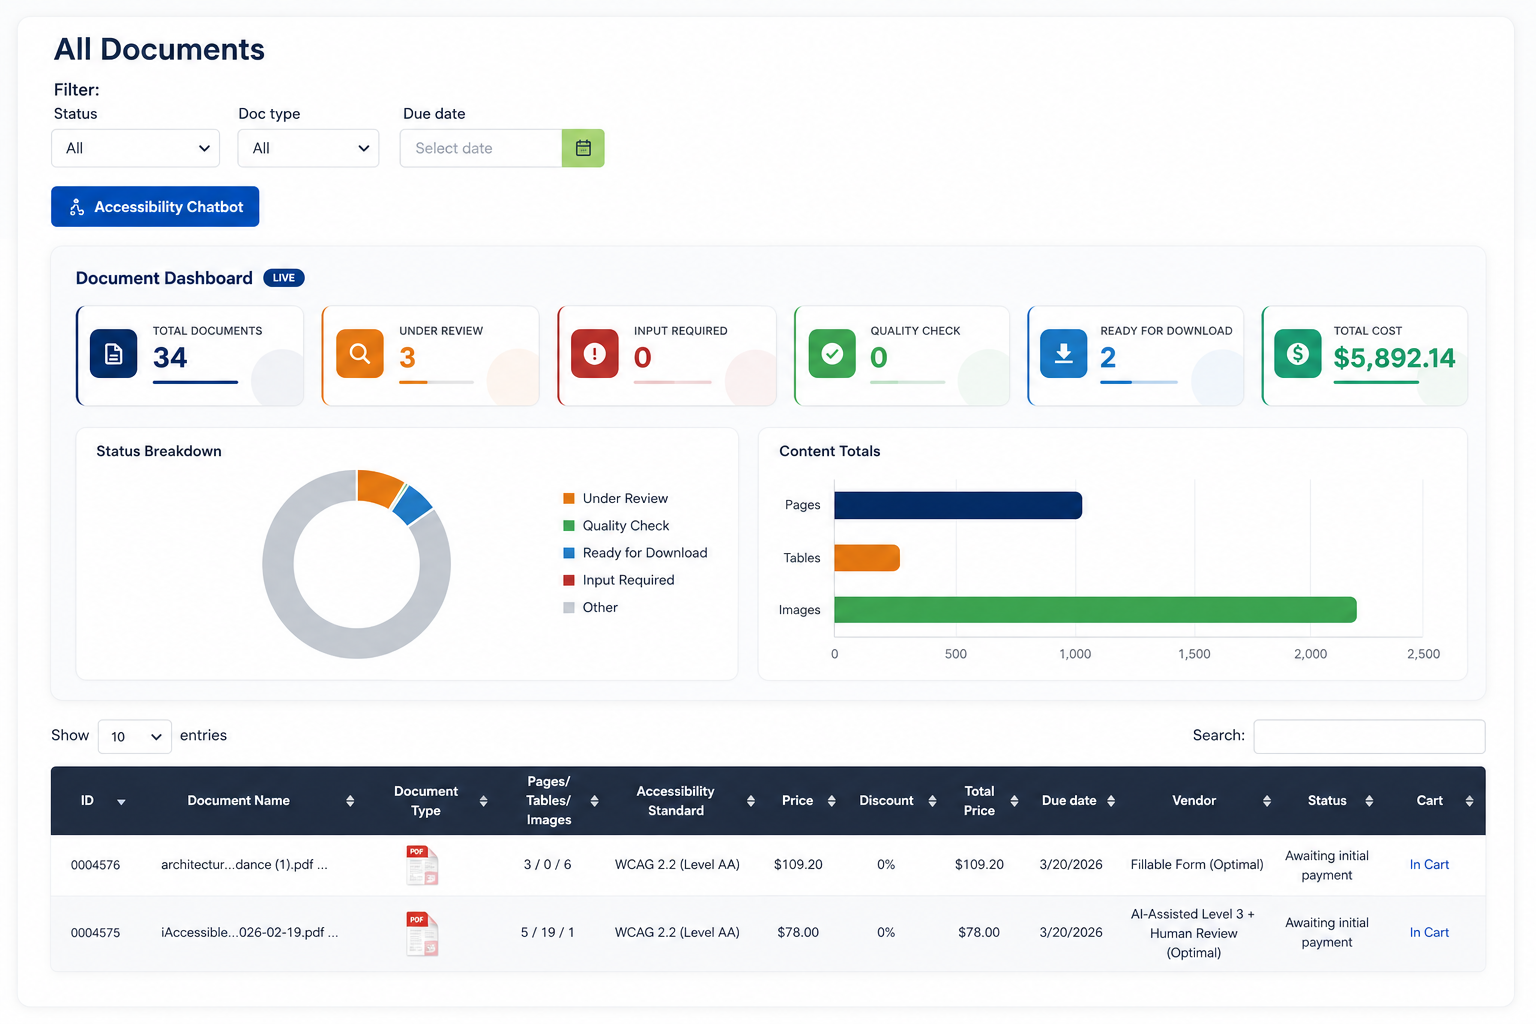Screen dimensions: 1536x1024
Task: Click the All Documents page heading
Action: tap(159, 49)
